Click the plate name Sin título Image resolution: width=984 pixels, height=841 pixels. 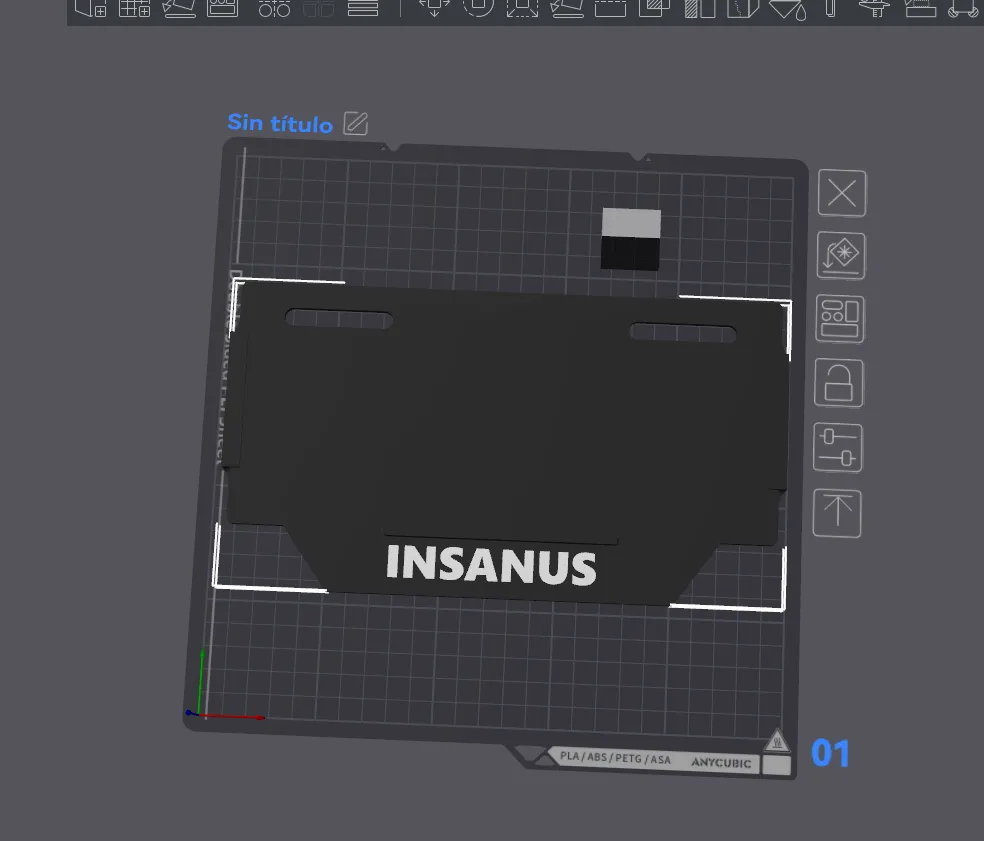tap(280, 123)
